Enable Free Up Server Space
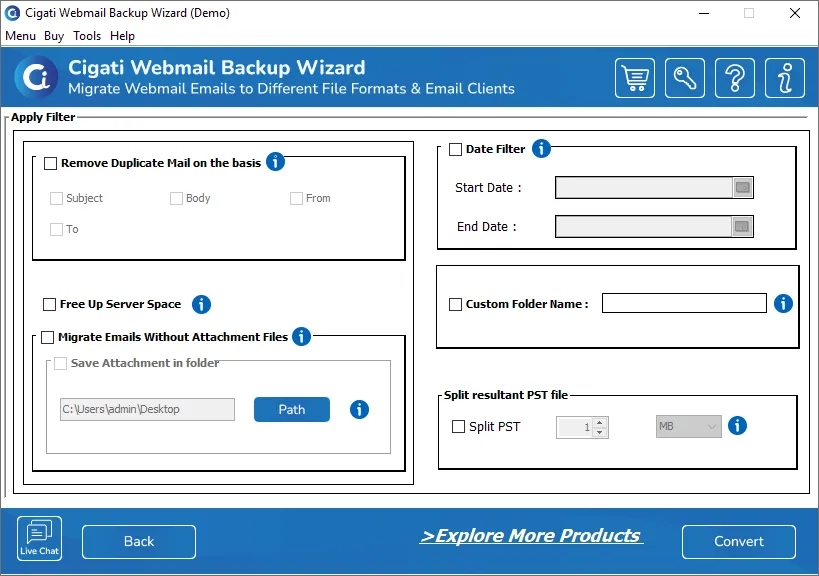The height and width of the screenshot is (576, 819). click(x=50, y=304)
